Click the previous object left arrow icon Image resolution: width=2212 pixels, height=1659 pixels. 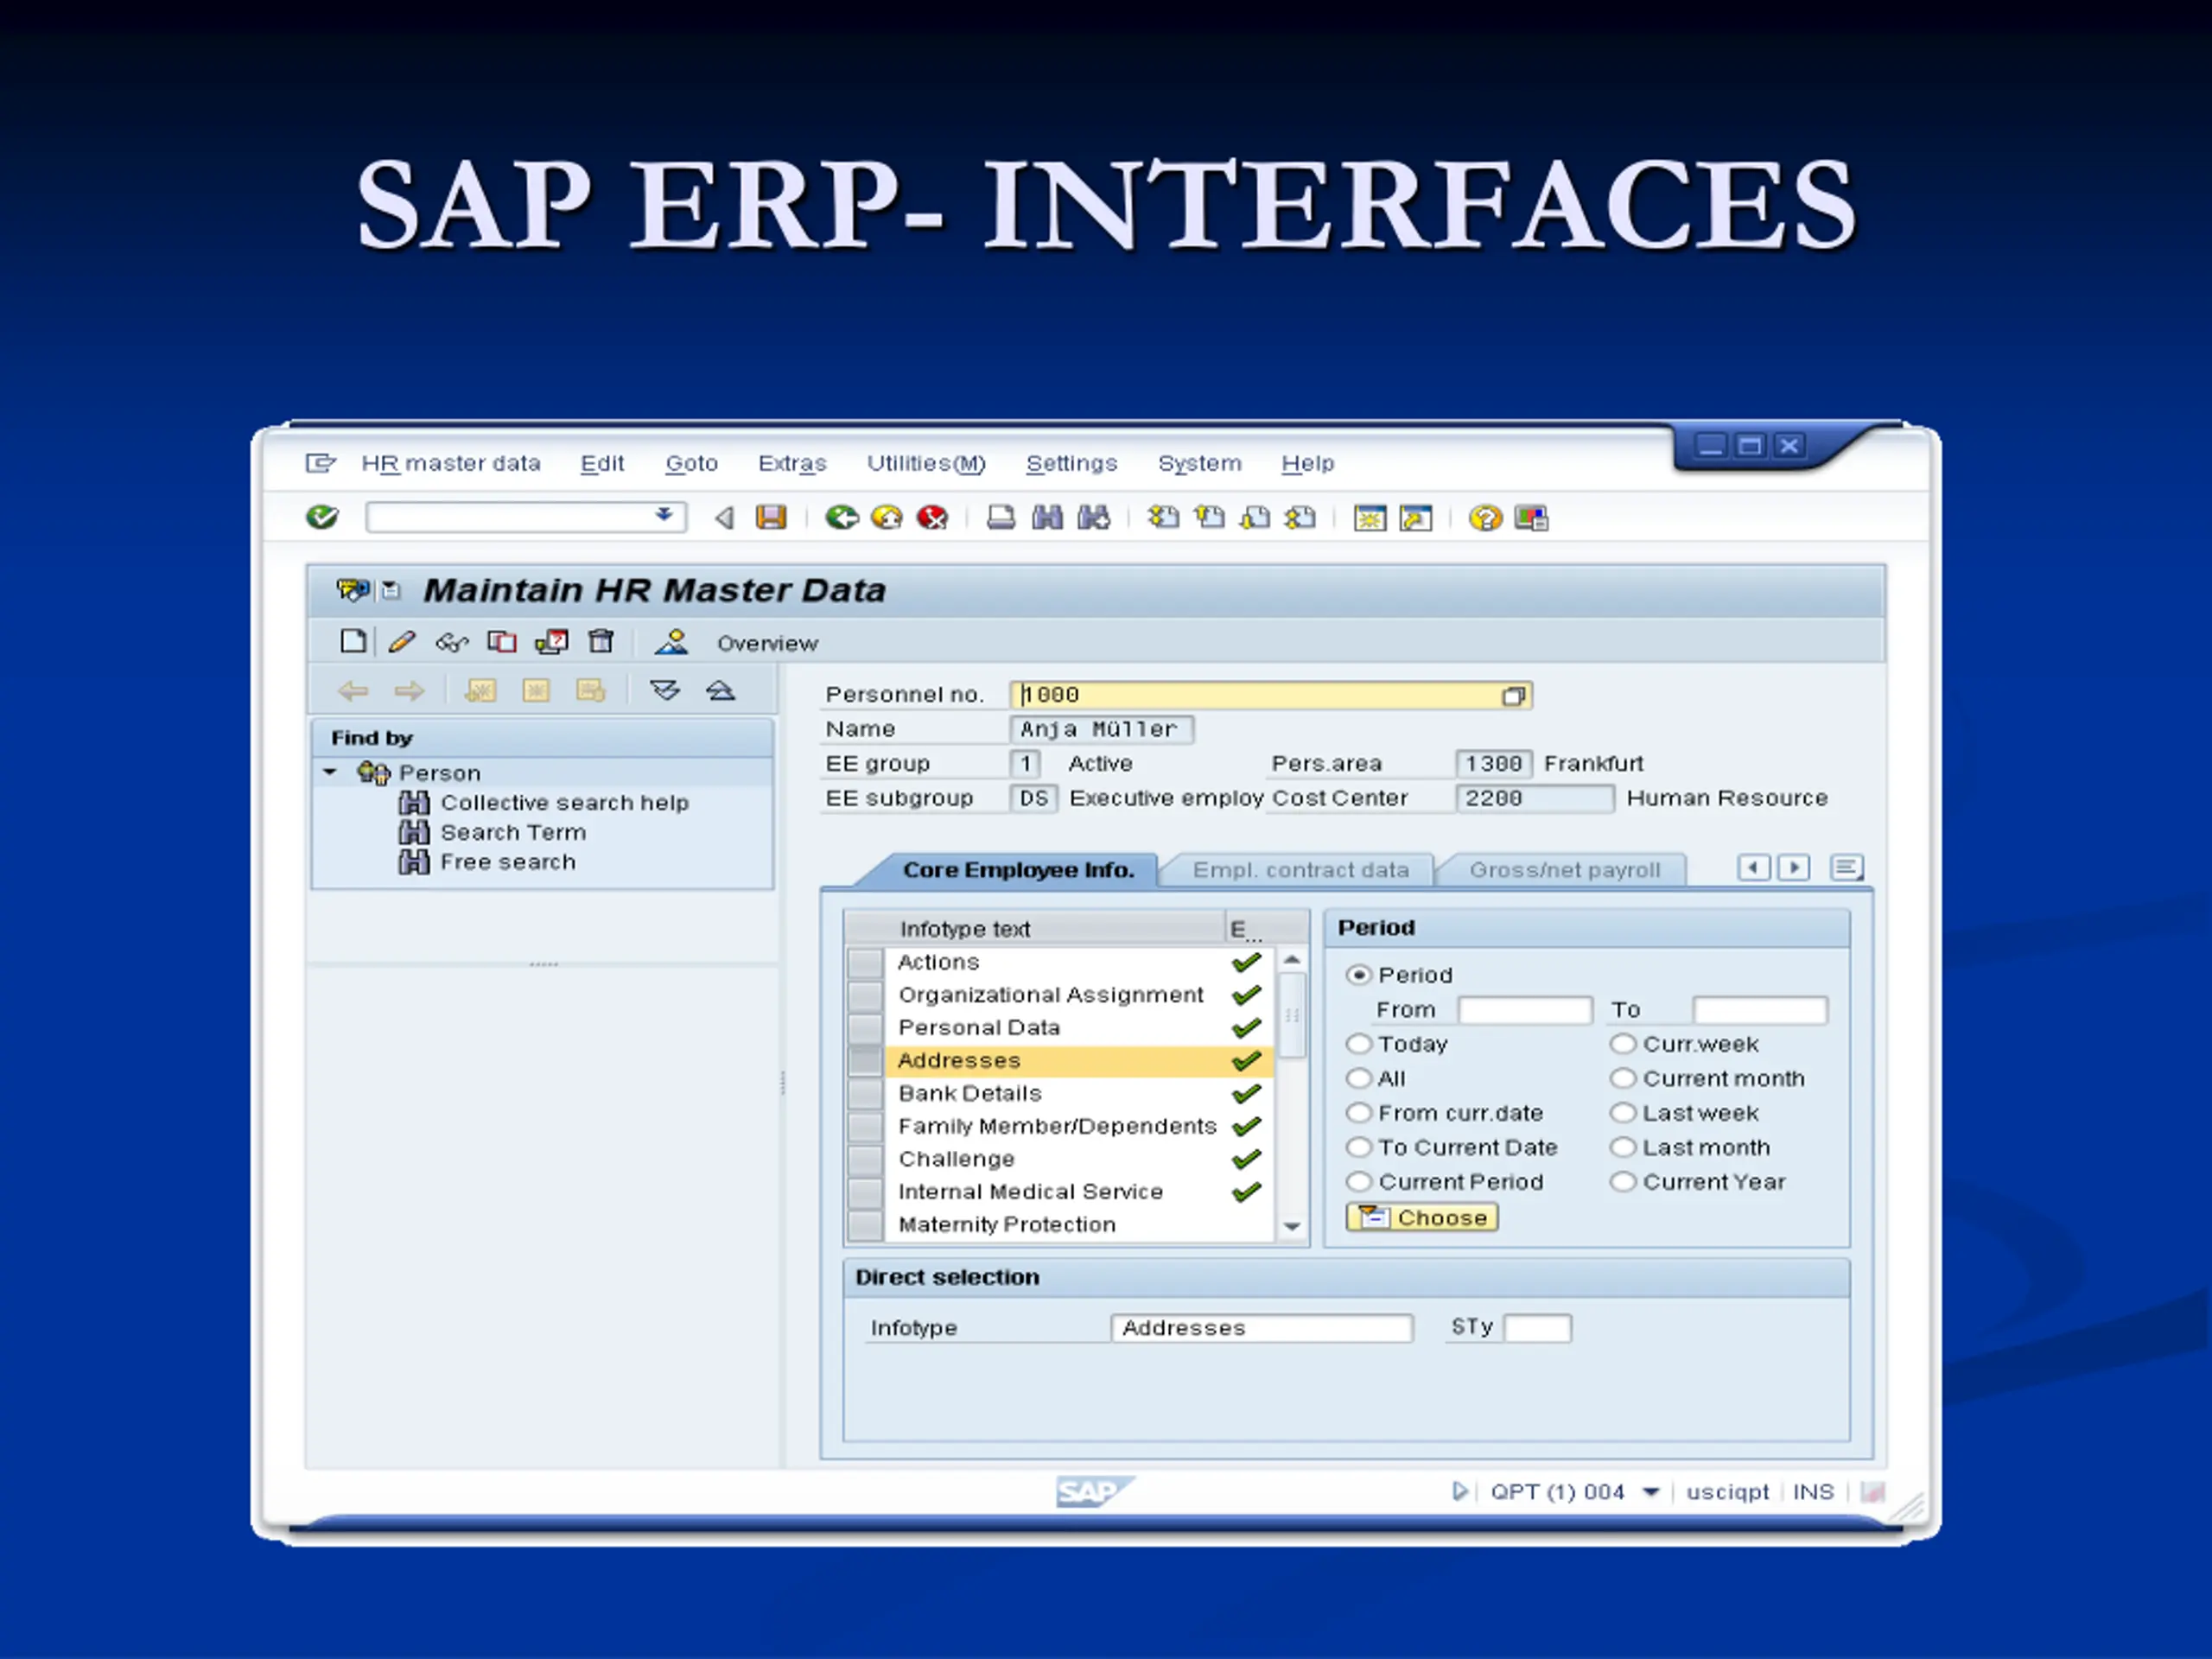353,691
